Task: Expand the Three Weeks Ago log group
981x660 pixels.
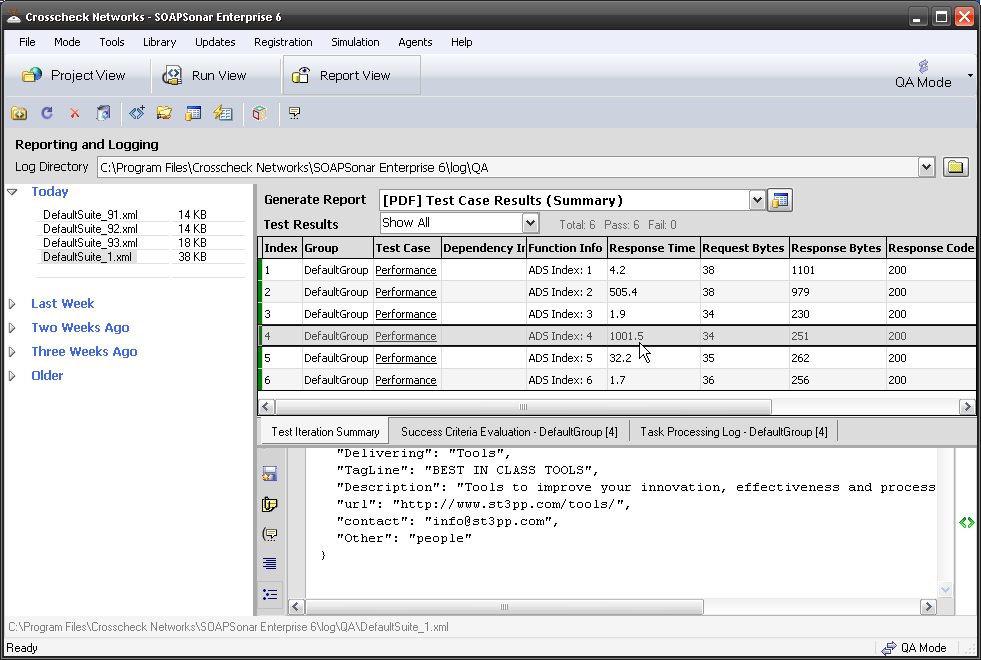Action: pyautogui.click(x=13, y=352)
